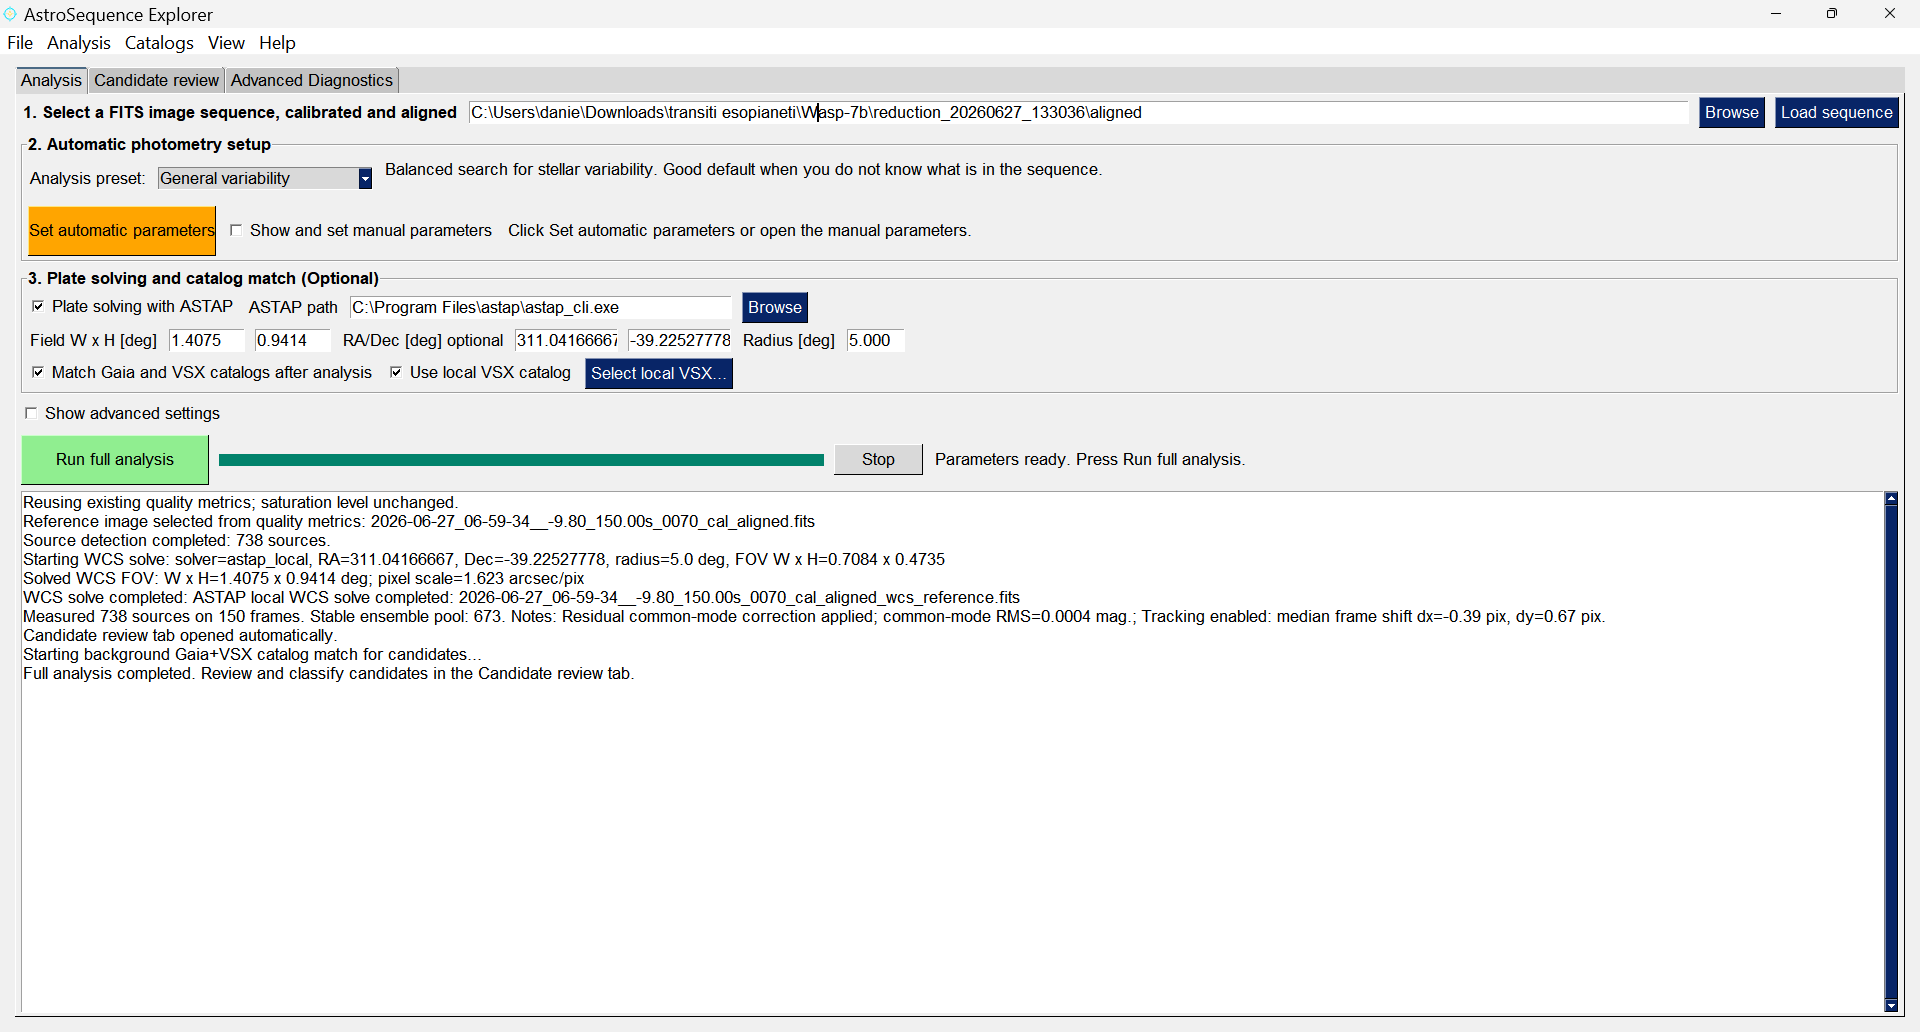Open the Analysis preset dropdown
1920x1032 pixels.
[265, 178]
